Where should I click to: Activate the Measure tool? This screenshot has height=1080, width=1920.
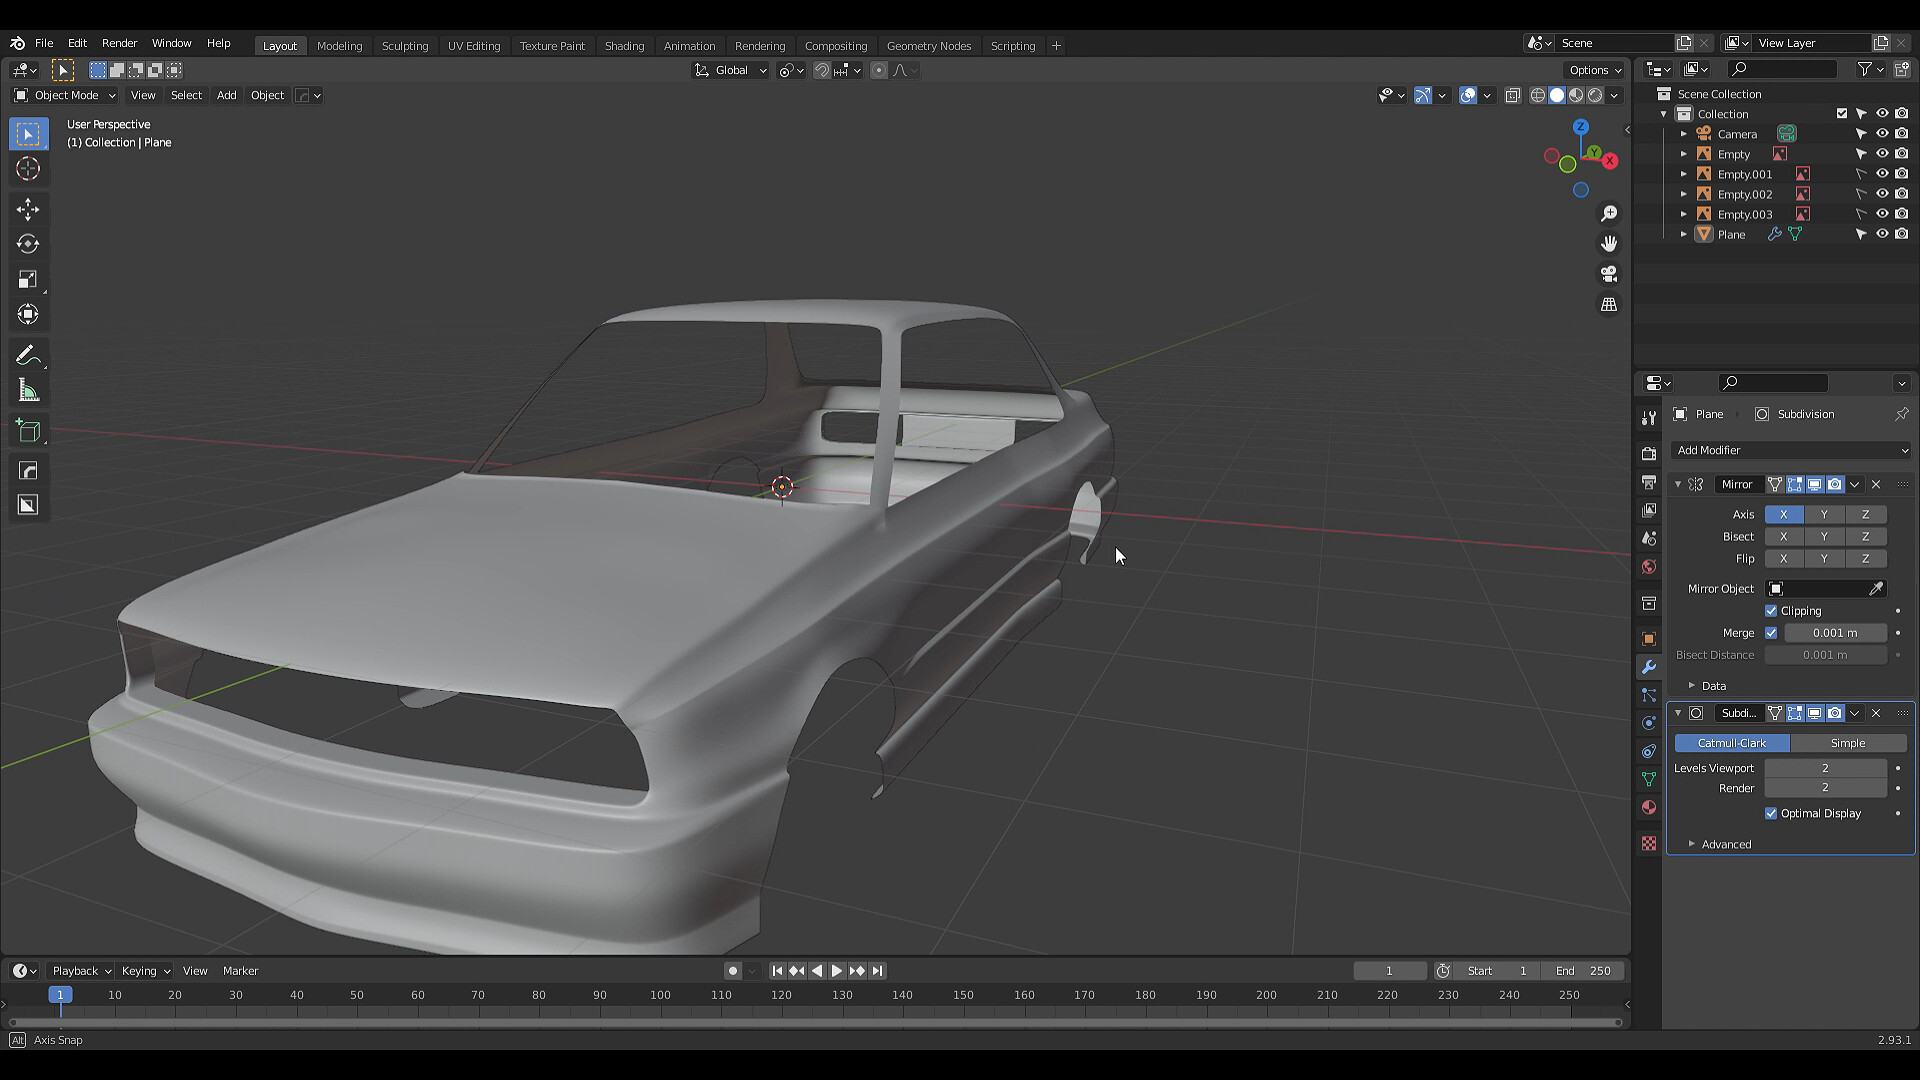pyautogui.click(x=28, y=391)
